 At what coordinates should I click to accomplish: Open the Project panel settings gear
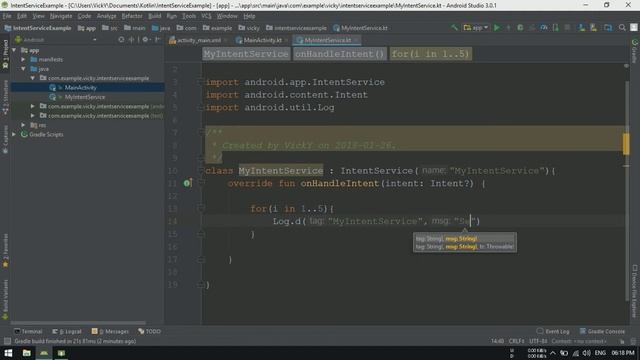pos(145,40)
